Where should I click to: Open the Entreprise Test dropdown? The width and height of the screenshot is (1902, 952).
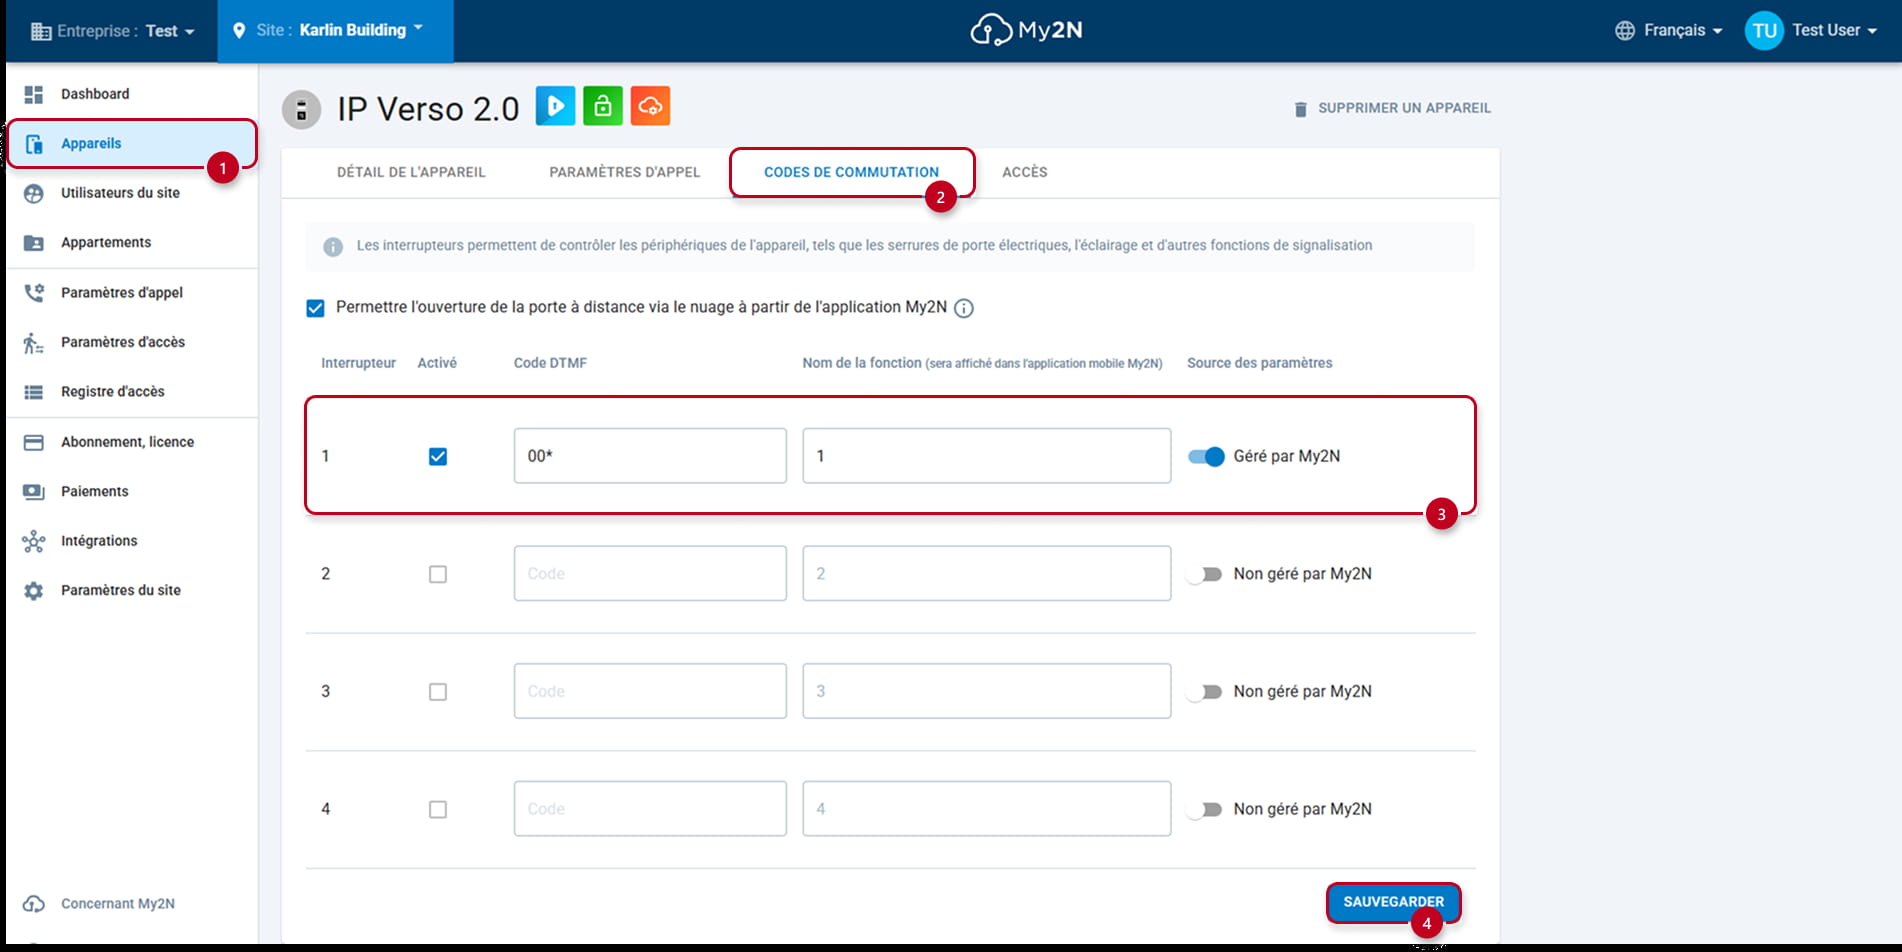point(113,31)
